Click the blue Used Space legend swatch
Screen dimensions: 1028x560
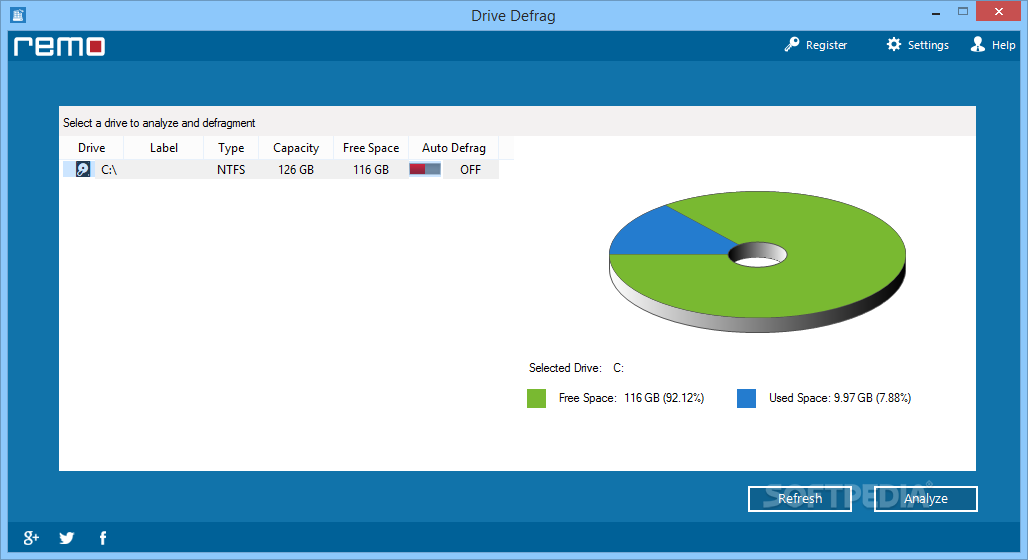click(746, 398)
